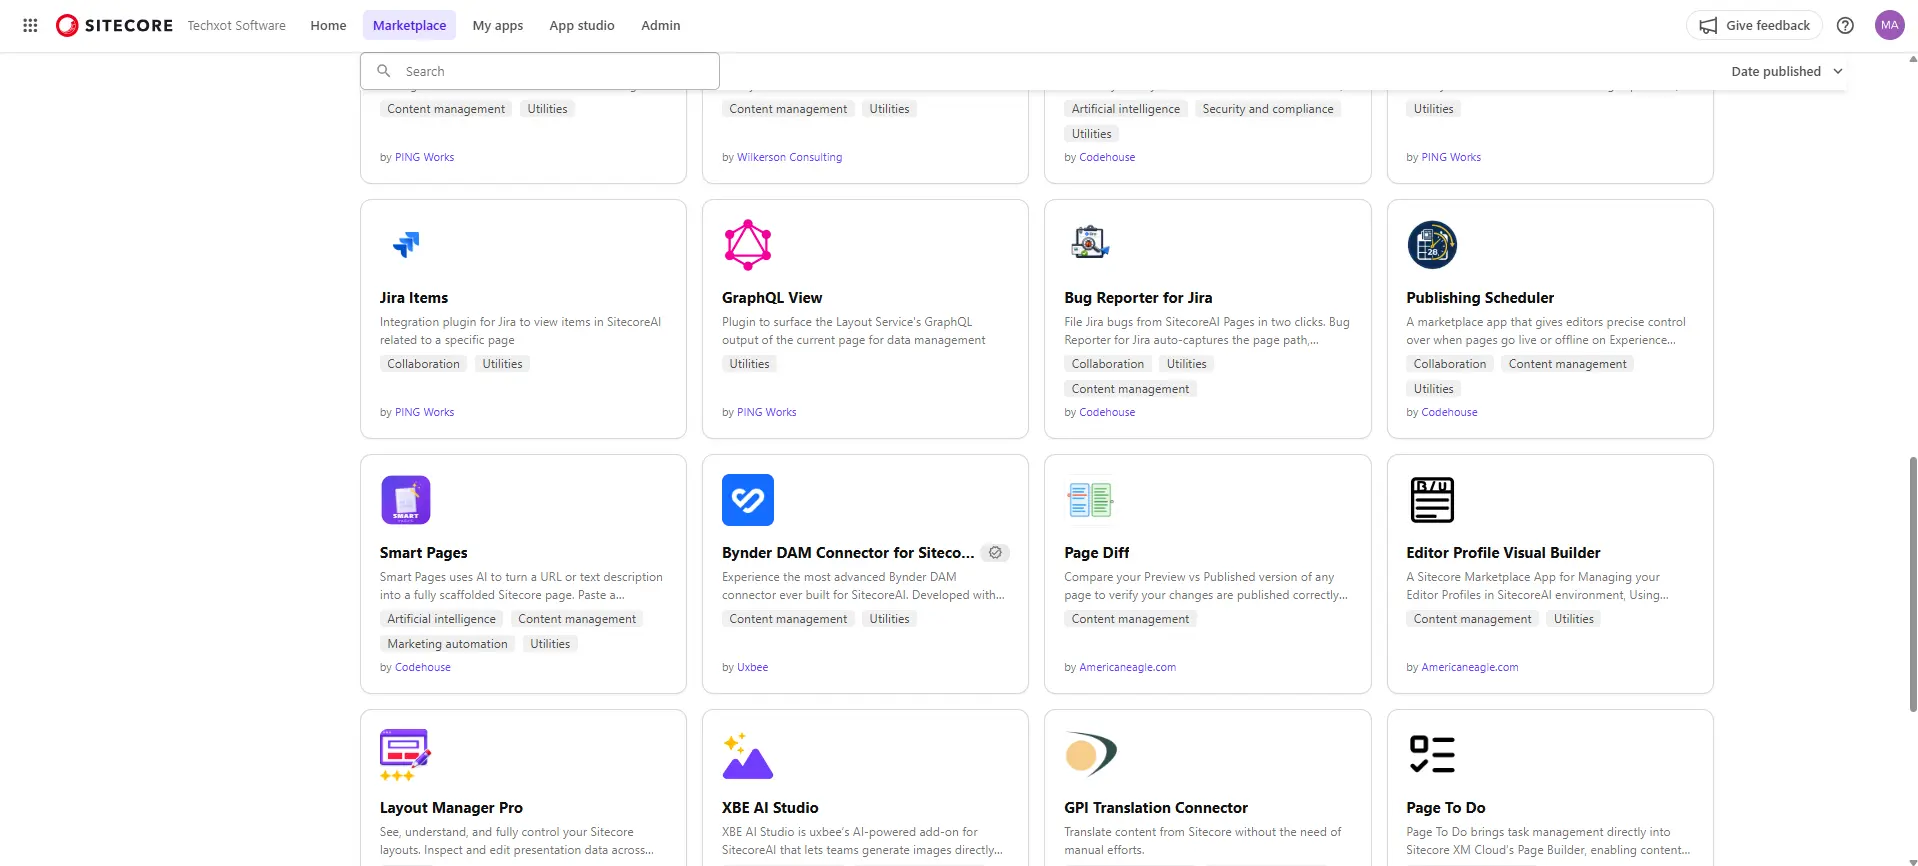
Task: Click the Layout Manager Pro icon
Action: (x=405, y=755)
